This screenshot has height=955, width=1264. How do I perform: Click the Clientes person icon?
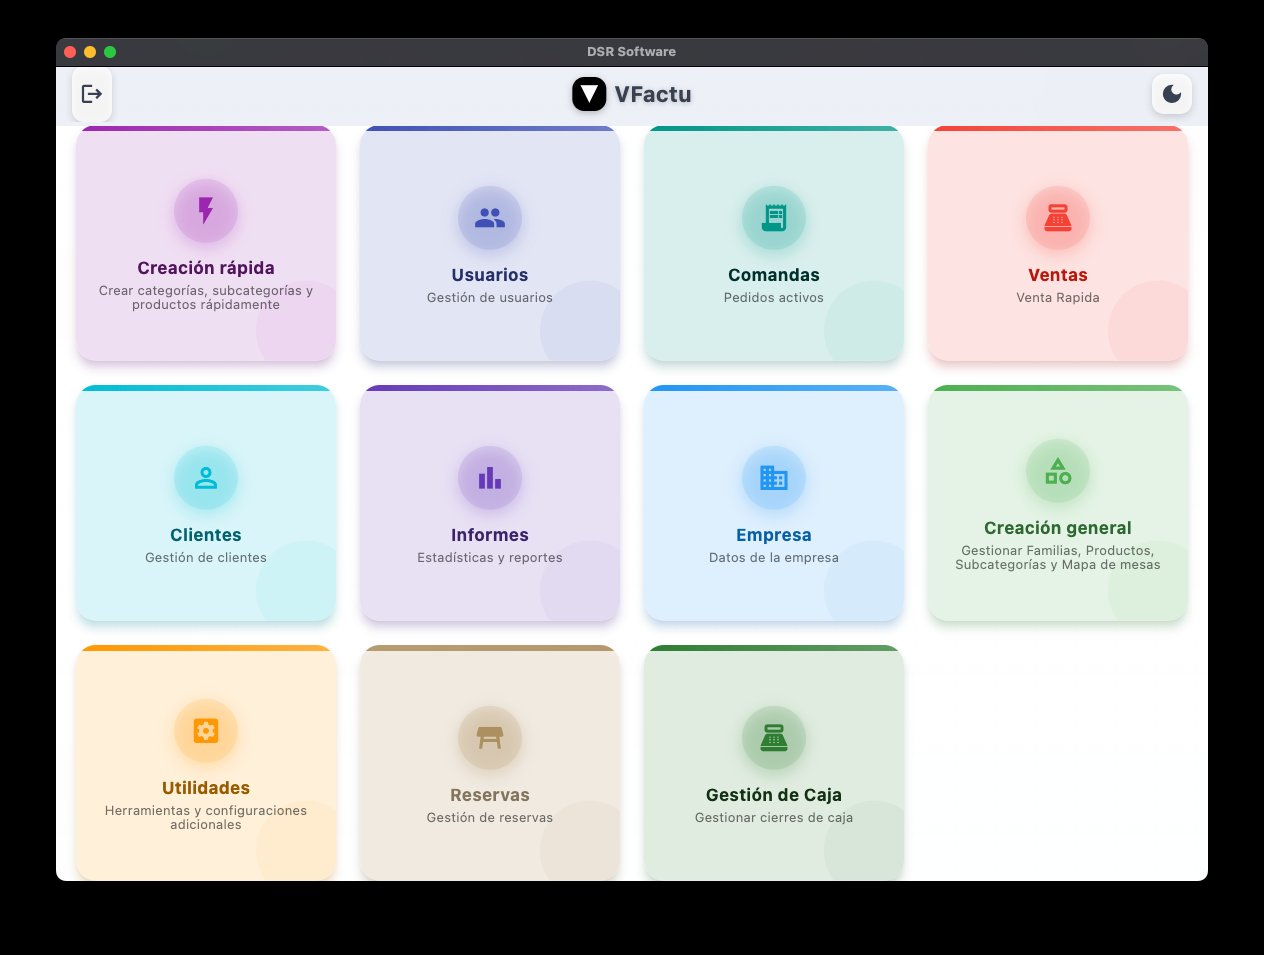pyautogui.click(x=205, y=477)
